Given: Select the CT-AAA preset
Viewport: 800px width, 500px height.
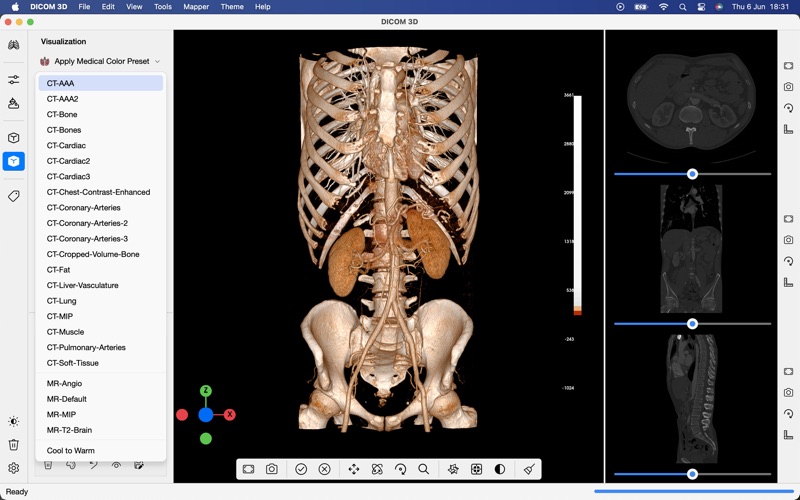Looking at the screenshot, I should click(x=101, y=83).
